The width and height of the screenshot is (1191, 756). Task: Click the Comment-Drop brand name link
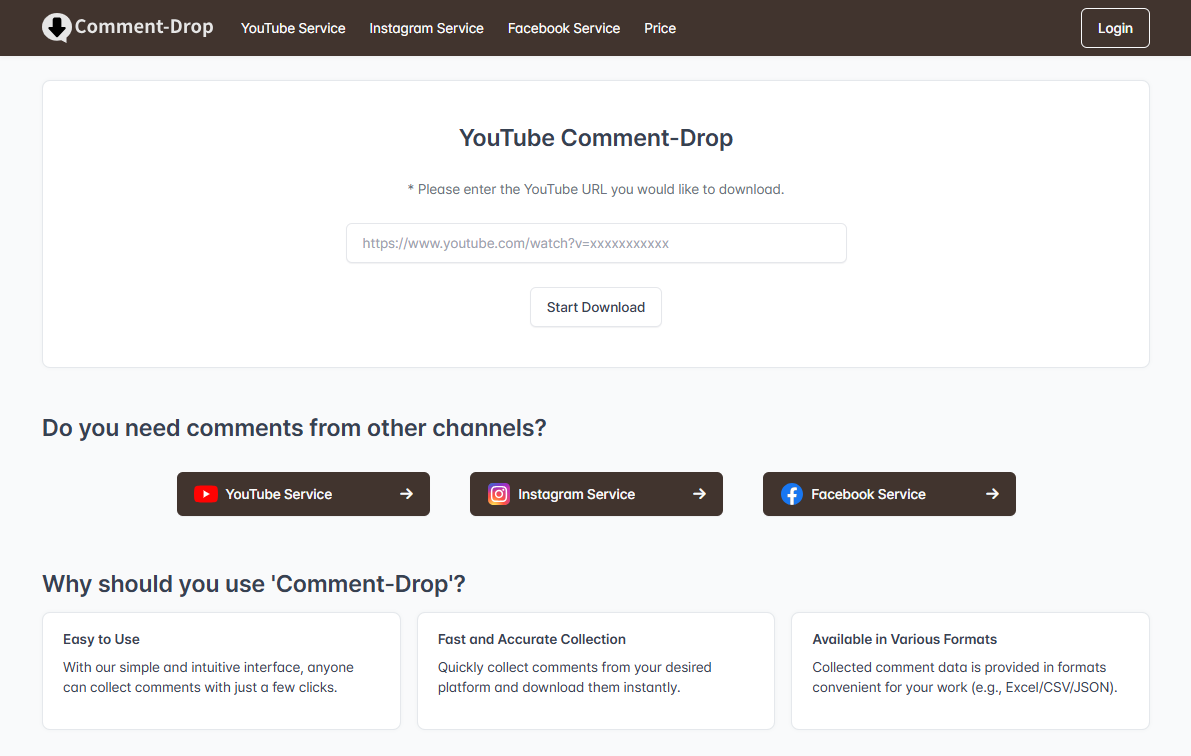(x=144, y=27)
